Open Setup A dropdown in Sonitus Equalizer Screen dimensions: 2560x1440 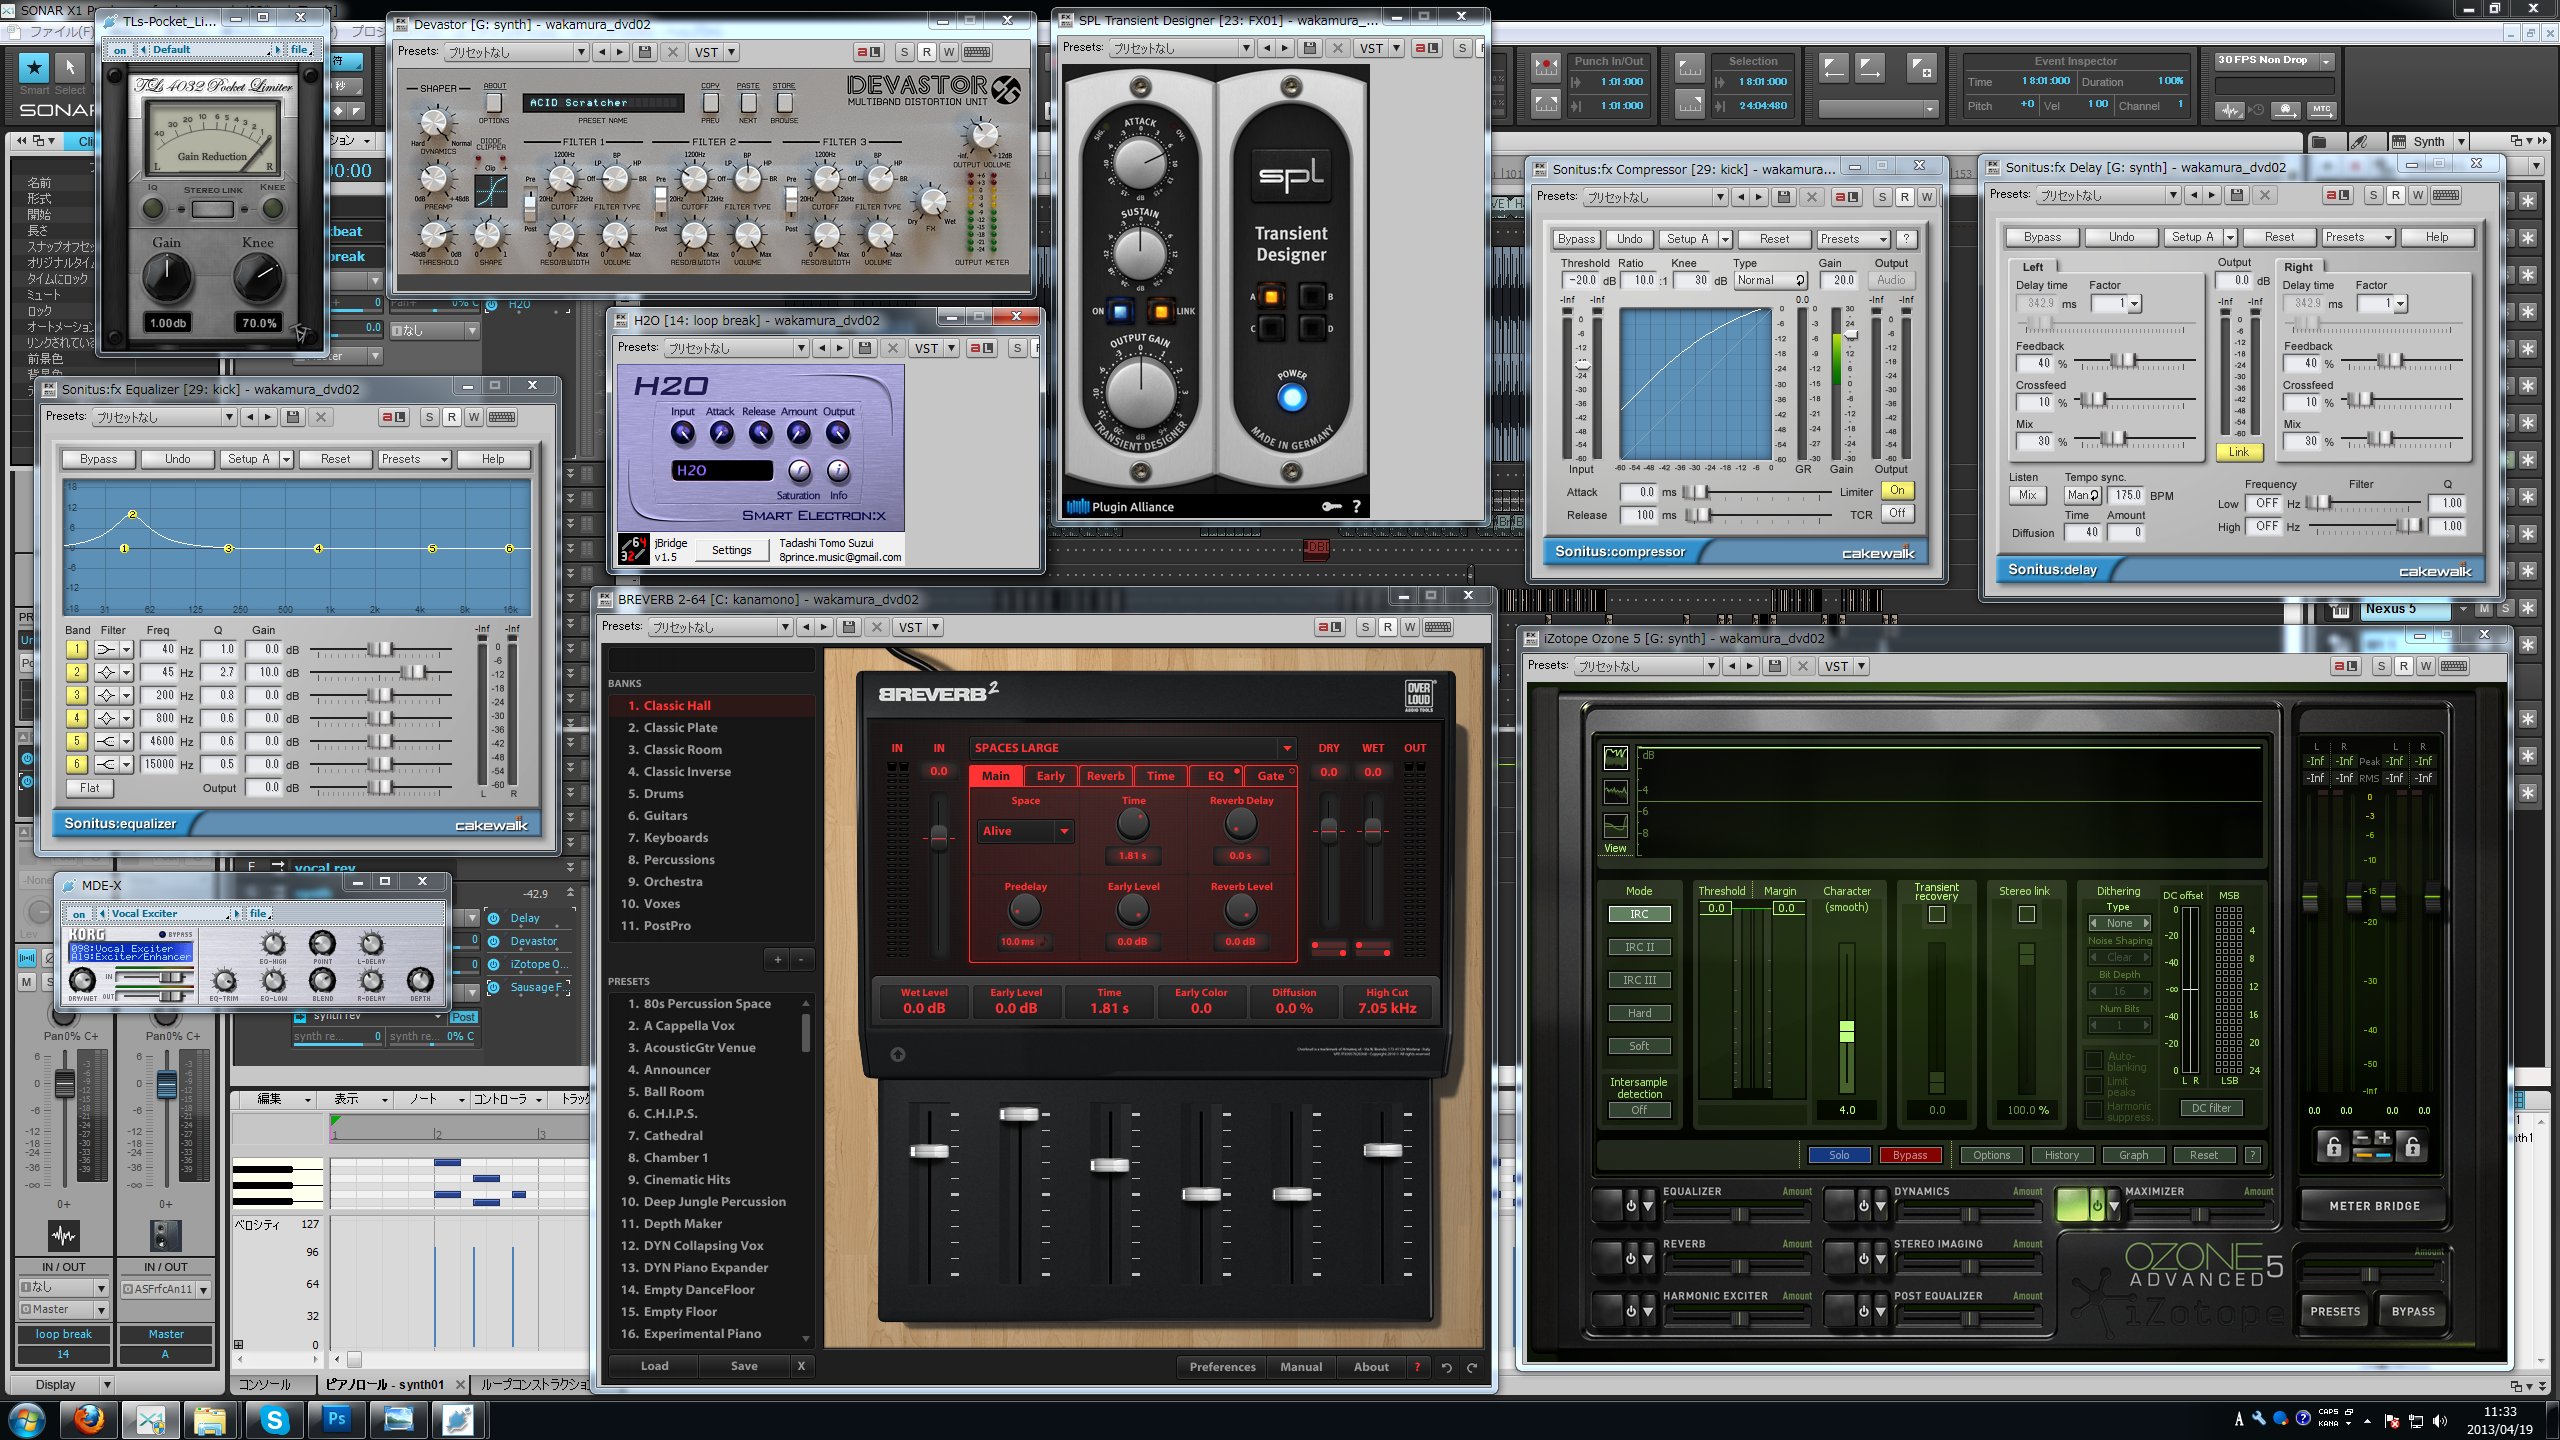tap(286, 459)
